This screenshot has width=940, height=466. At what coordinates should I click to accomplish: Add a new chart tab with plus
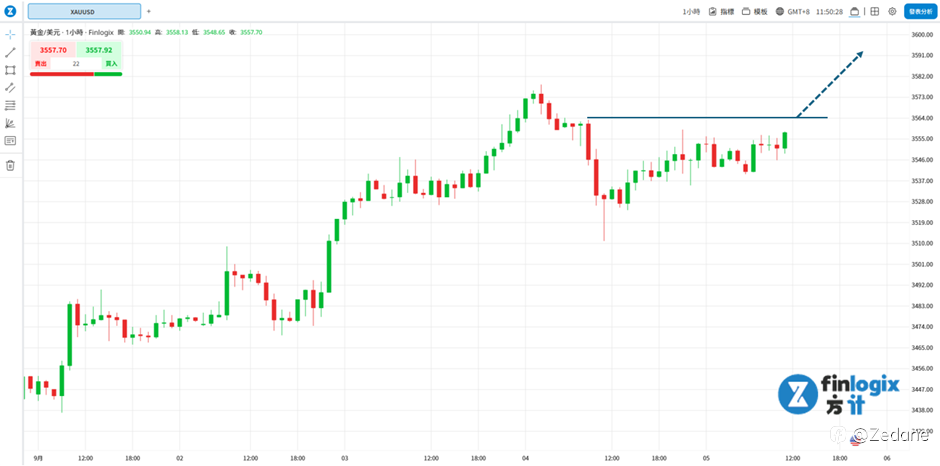(x=149, y=11)
